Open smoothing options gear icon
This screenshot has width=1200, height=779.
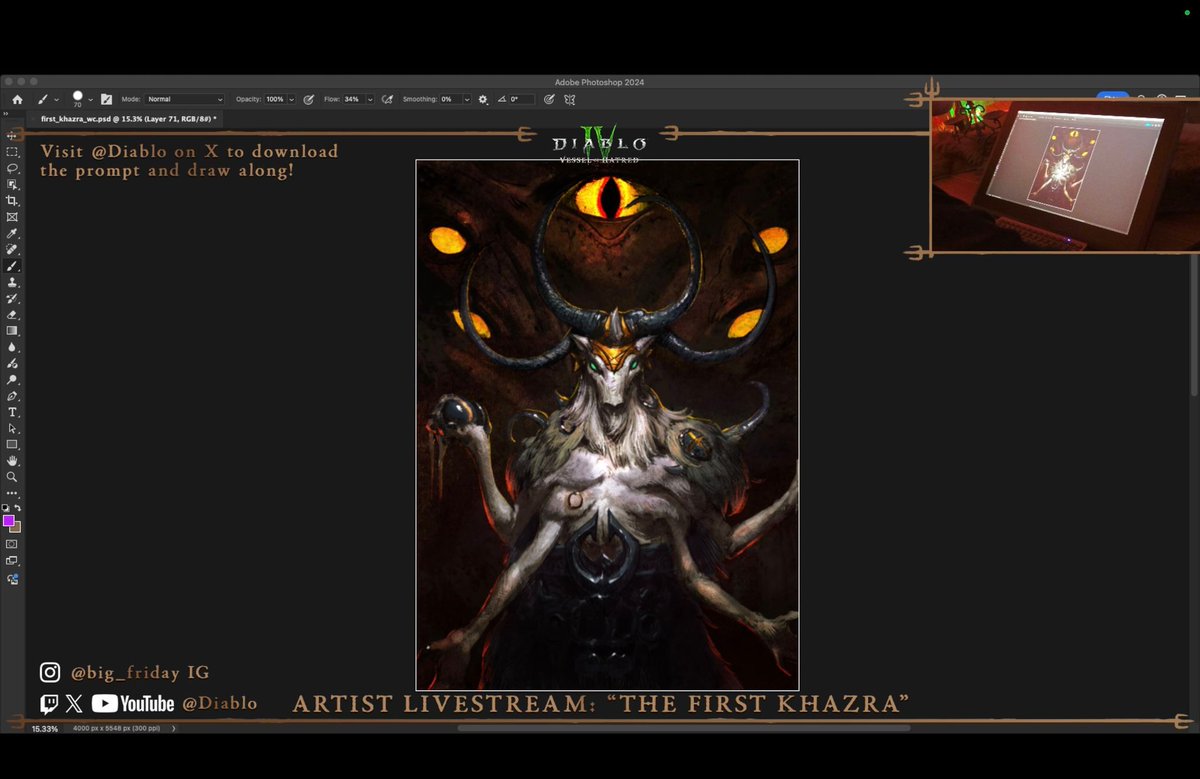(483, 99)
